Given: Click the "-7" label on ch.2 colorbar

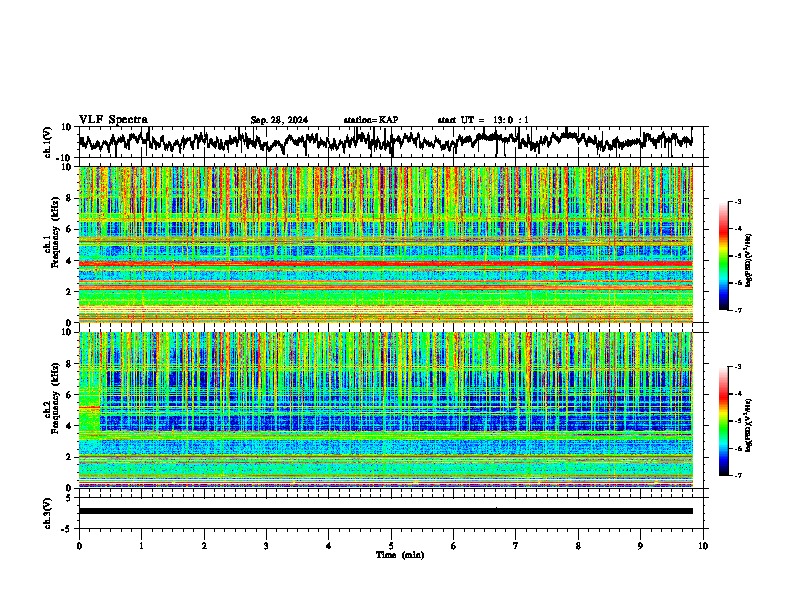Looking at the screenshot, I should click(737, 476).
